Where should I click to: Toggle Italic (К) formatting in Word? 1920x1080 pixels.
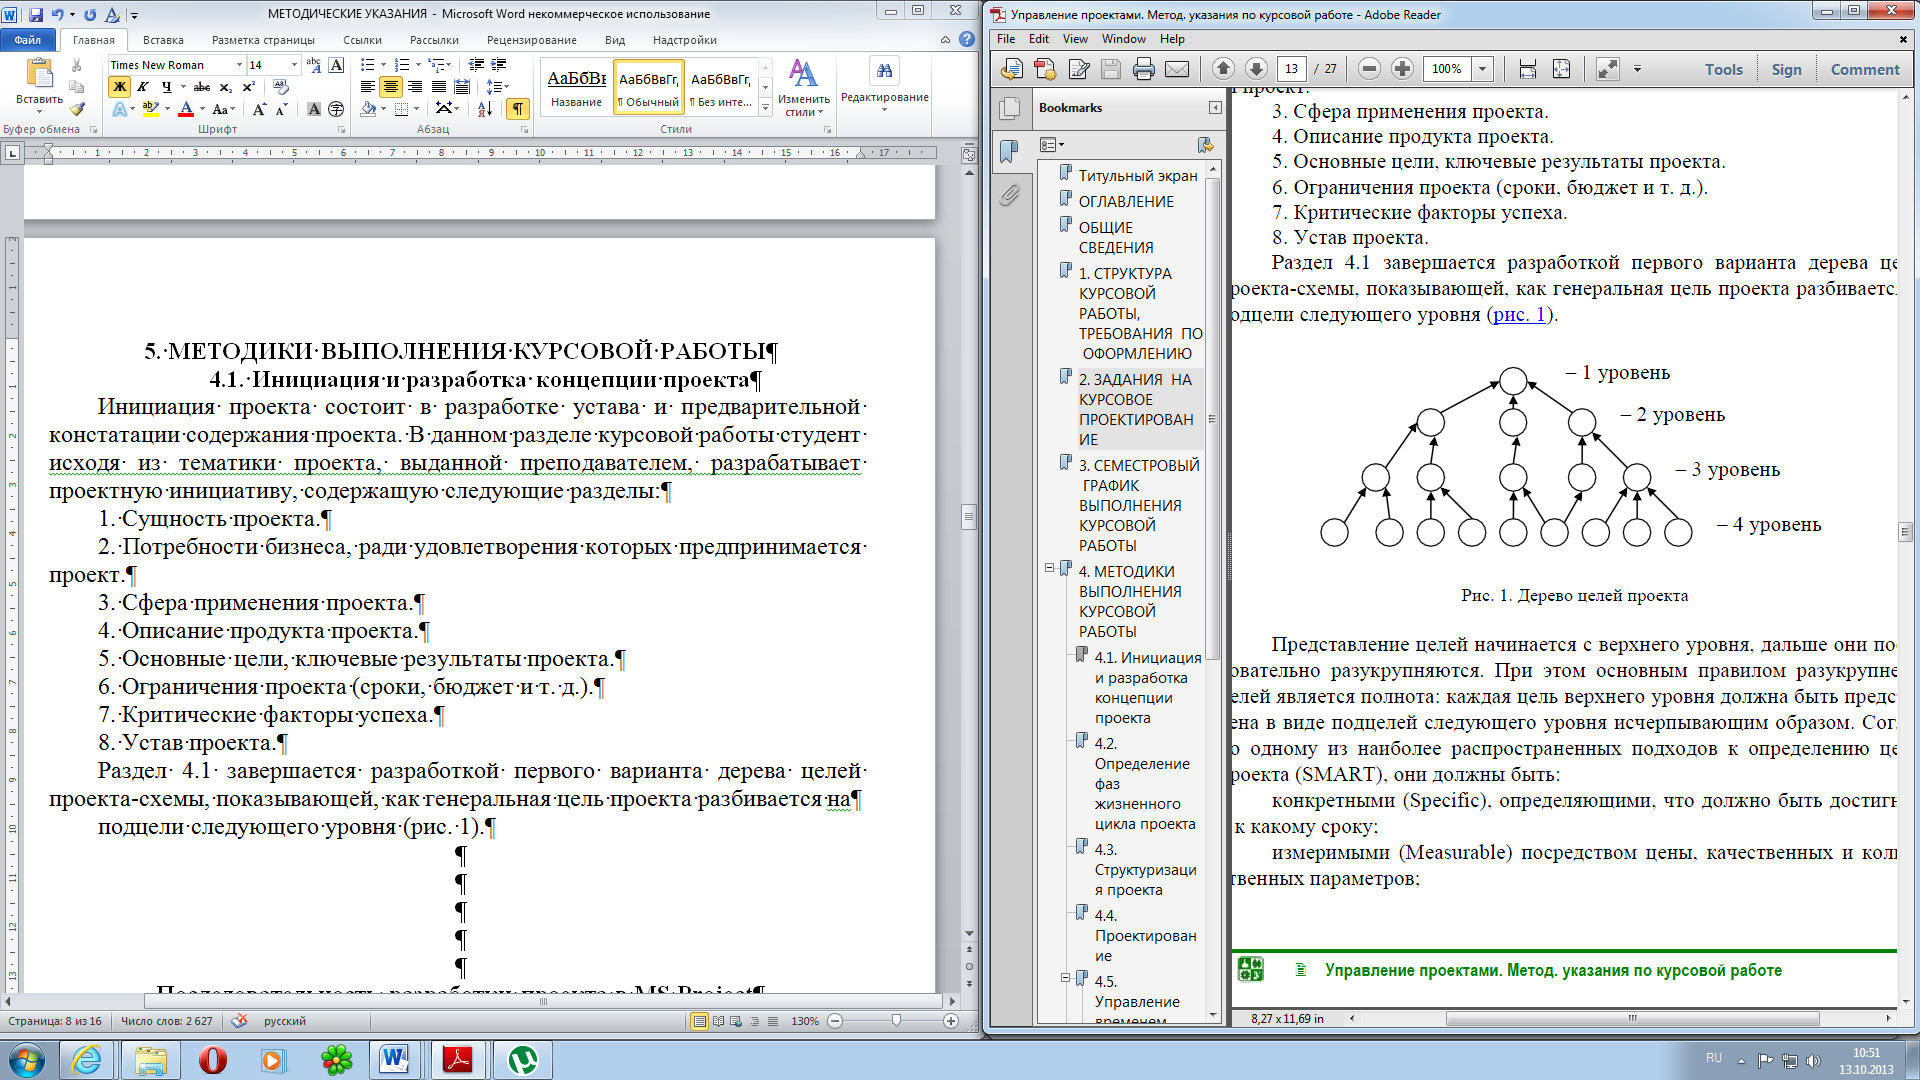coord(143,87)
